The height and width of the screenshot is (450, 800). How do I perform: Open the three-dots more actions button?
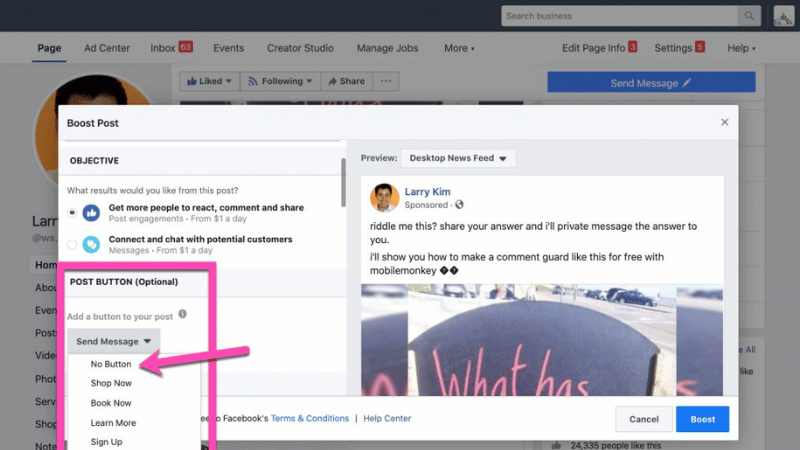click(x=386, y=81)
